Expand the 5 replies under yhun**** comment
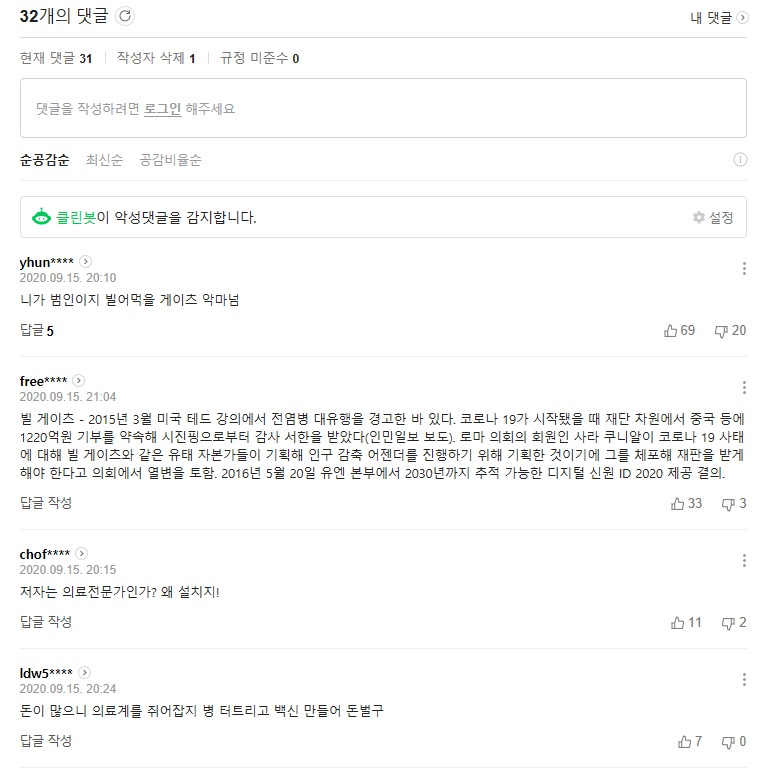The image size is (765, 770). click(x=37, y=330)
